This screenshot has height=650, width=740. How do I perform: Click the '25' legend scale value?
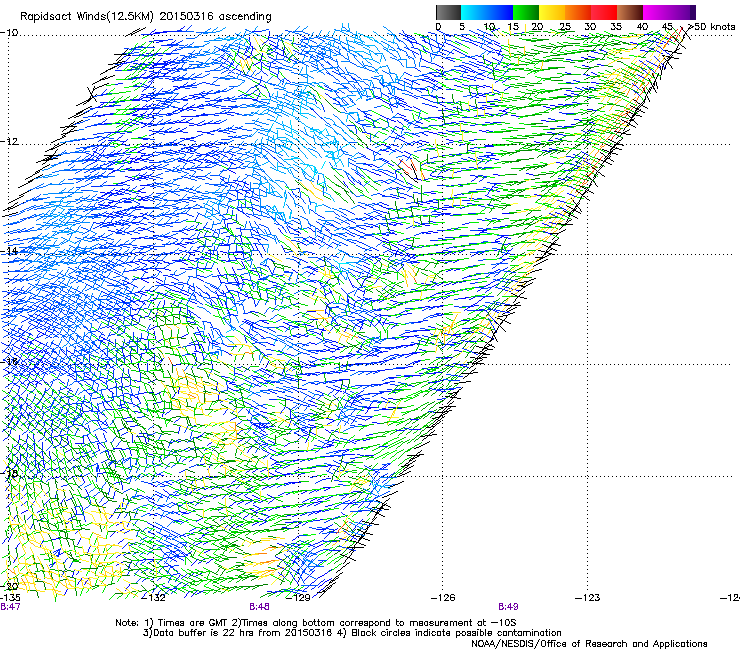tap(564, 26)
